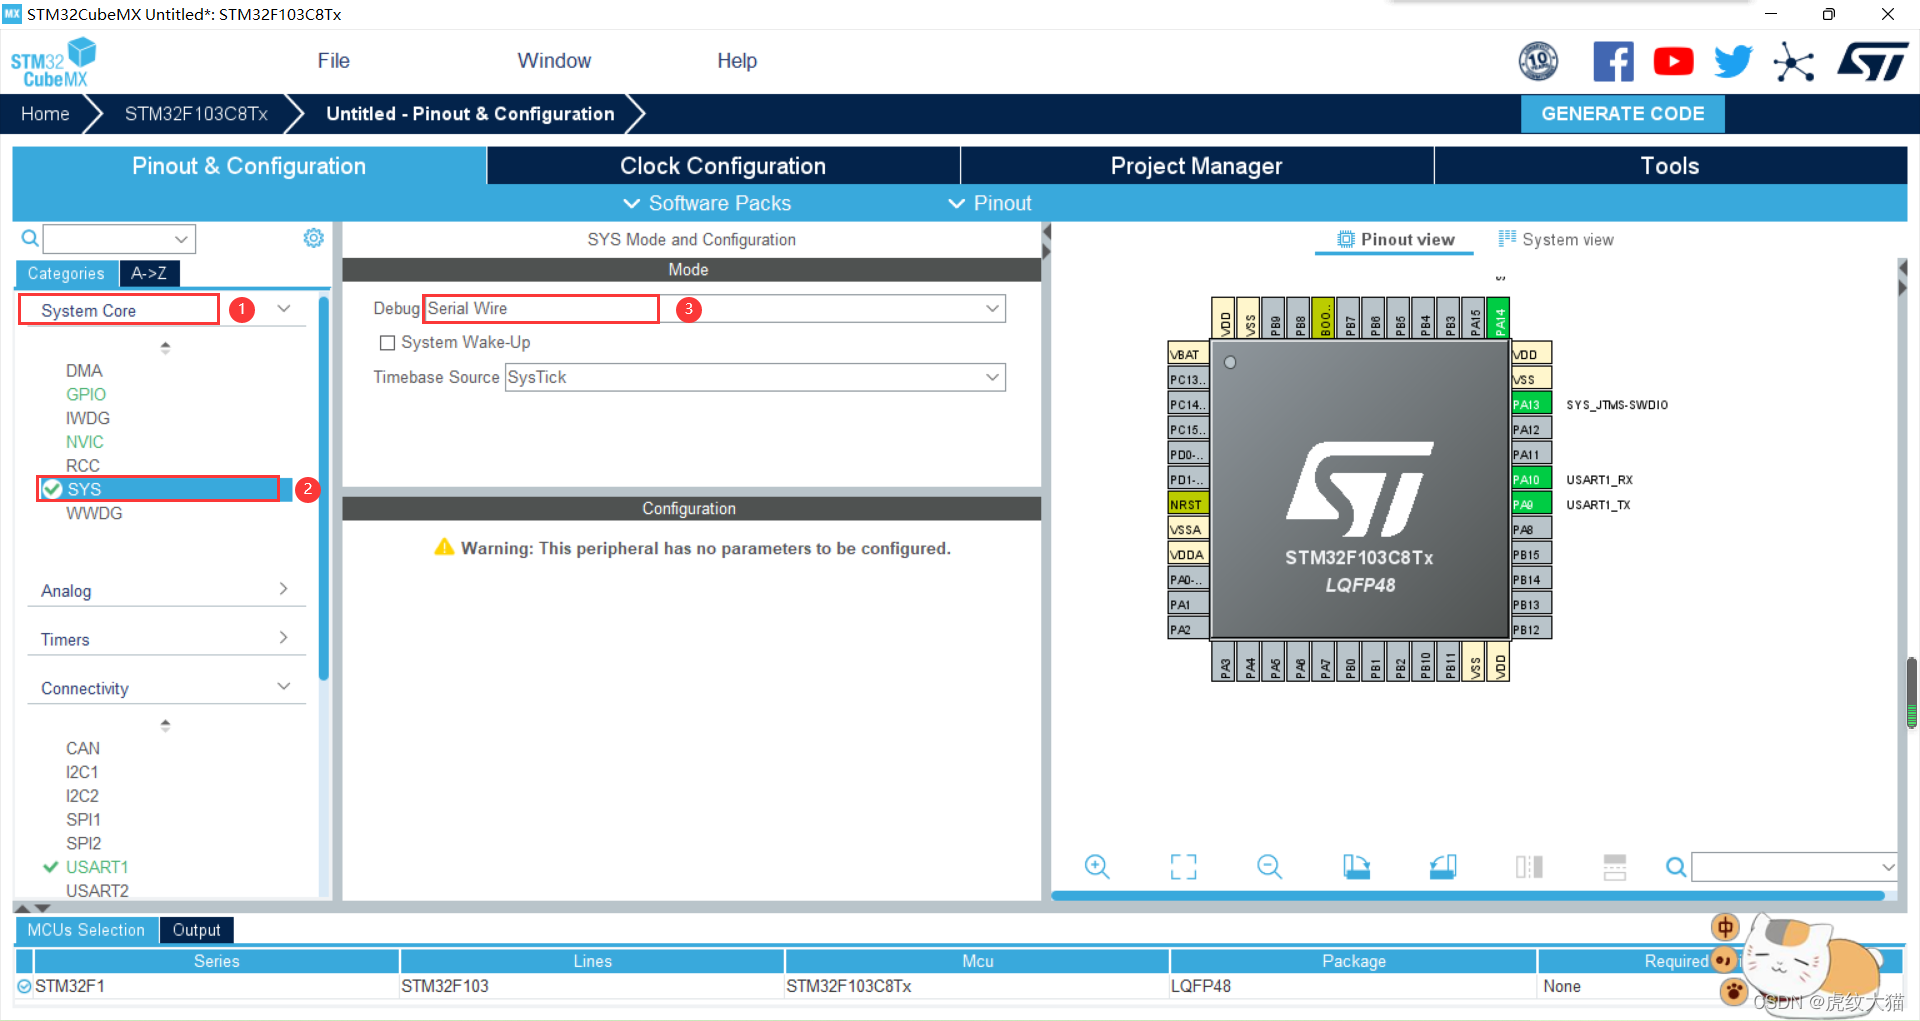Select the I2C1 peripheral
This screenshot has width=1920, height=1021.
point(82,772)
